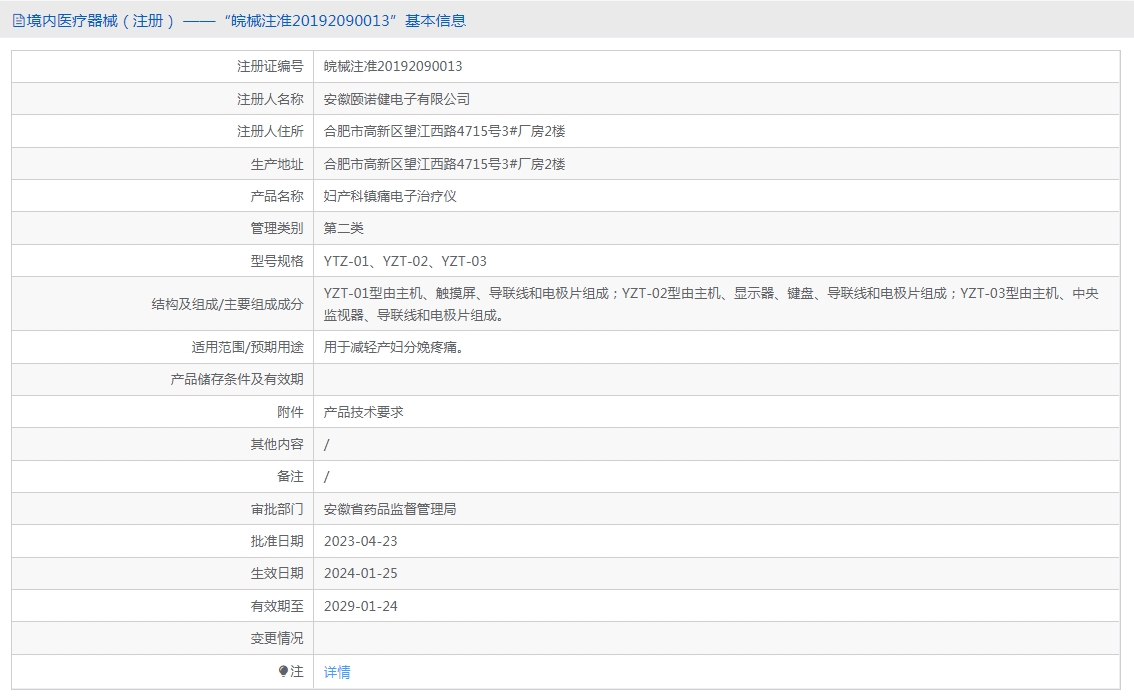Click the 结构及组成/主要组成成分 label
Image resolution: width=1134 pixels, height=700 pixels.
(x=227, y=304)
